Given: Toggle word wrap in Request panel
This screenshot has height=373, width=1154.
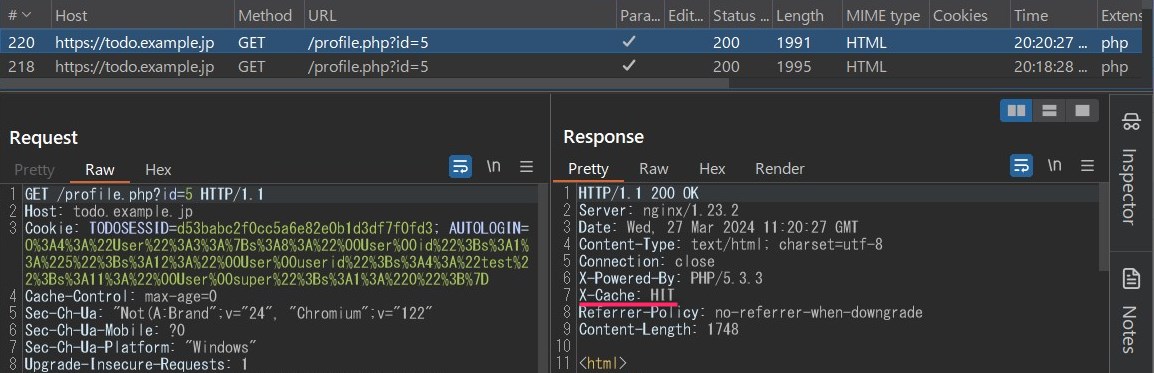Looking at the screenshot, I should [x=460, y=167].
